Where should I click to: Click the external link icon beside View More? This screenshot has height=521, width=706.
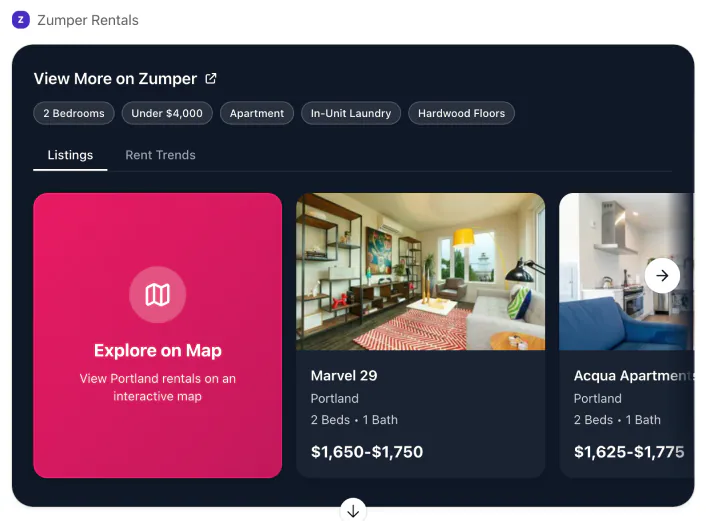point(211,79)
